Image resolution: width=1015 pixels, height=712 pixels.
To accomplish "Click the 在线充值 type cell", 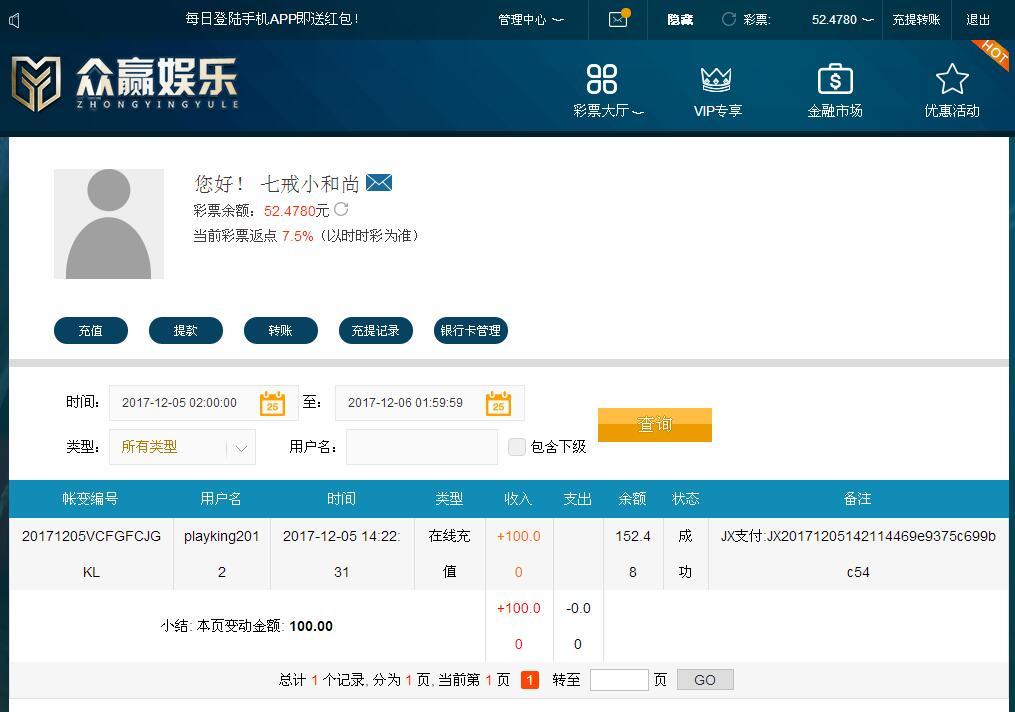I will [449, 554].
